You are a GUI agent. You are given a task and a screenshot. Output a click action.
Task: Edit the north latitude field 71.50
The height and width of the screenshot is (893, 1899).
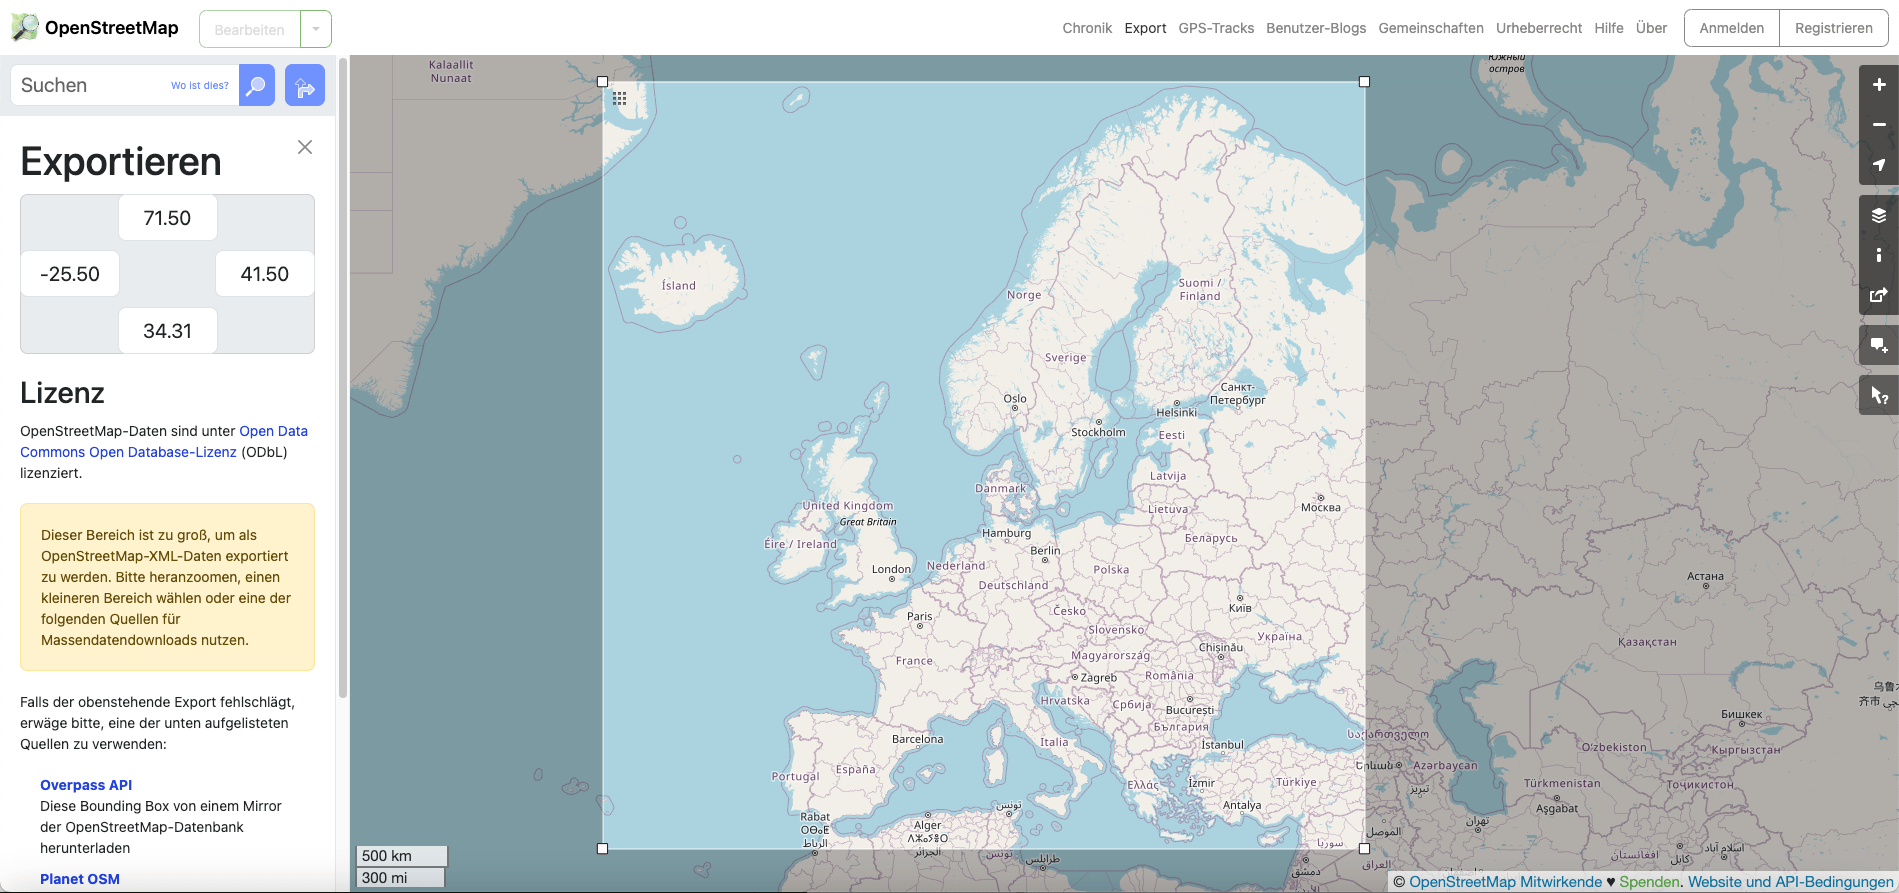point(167,218)
